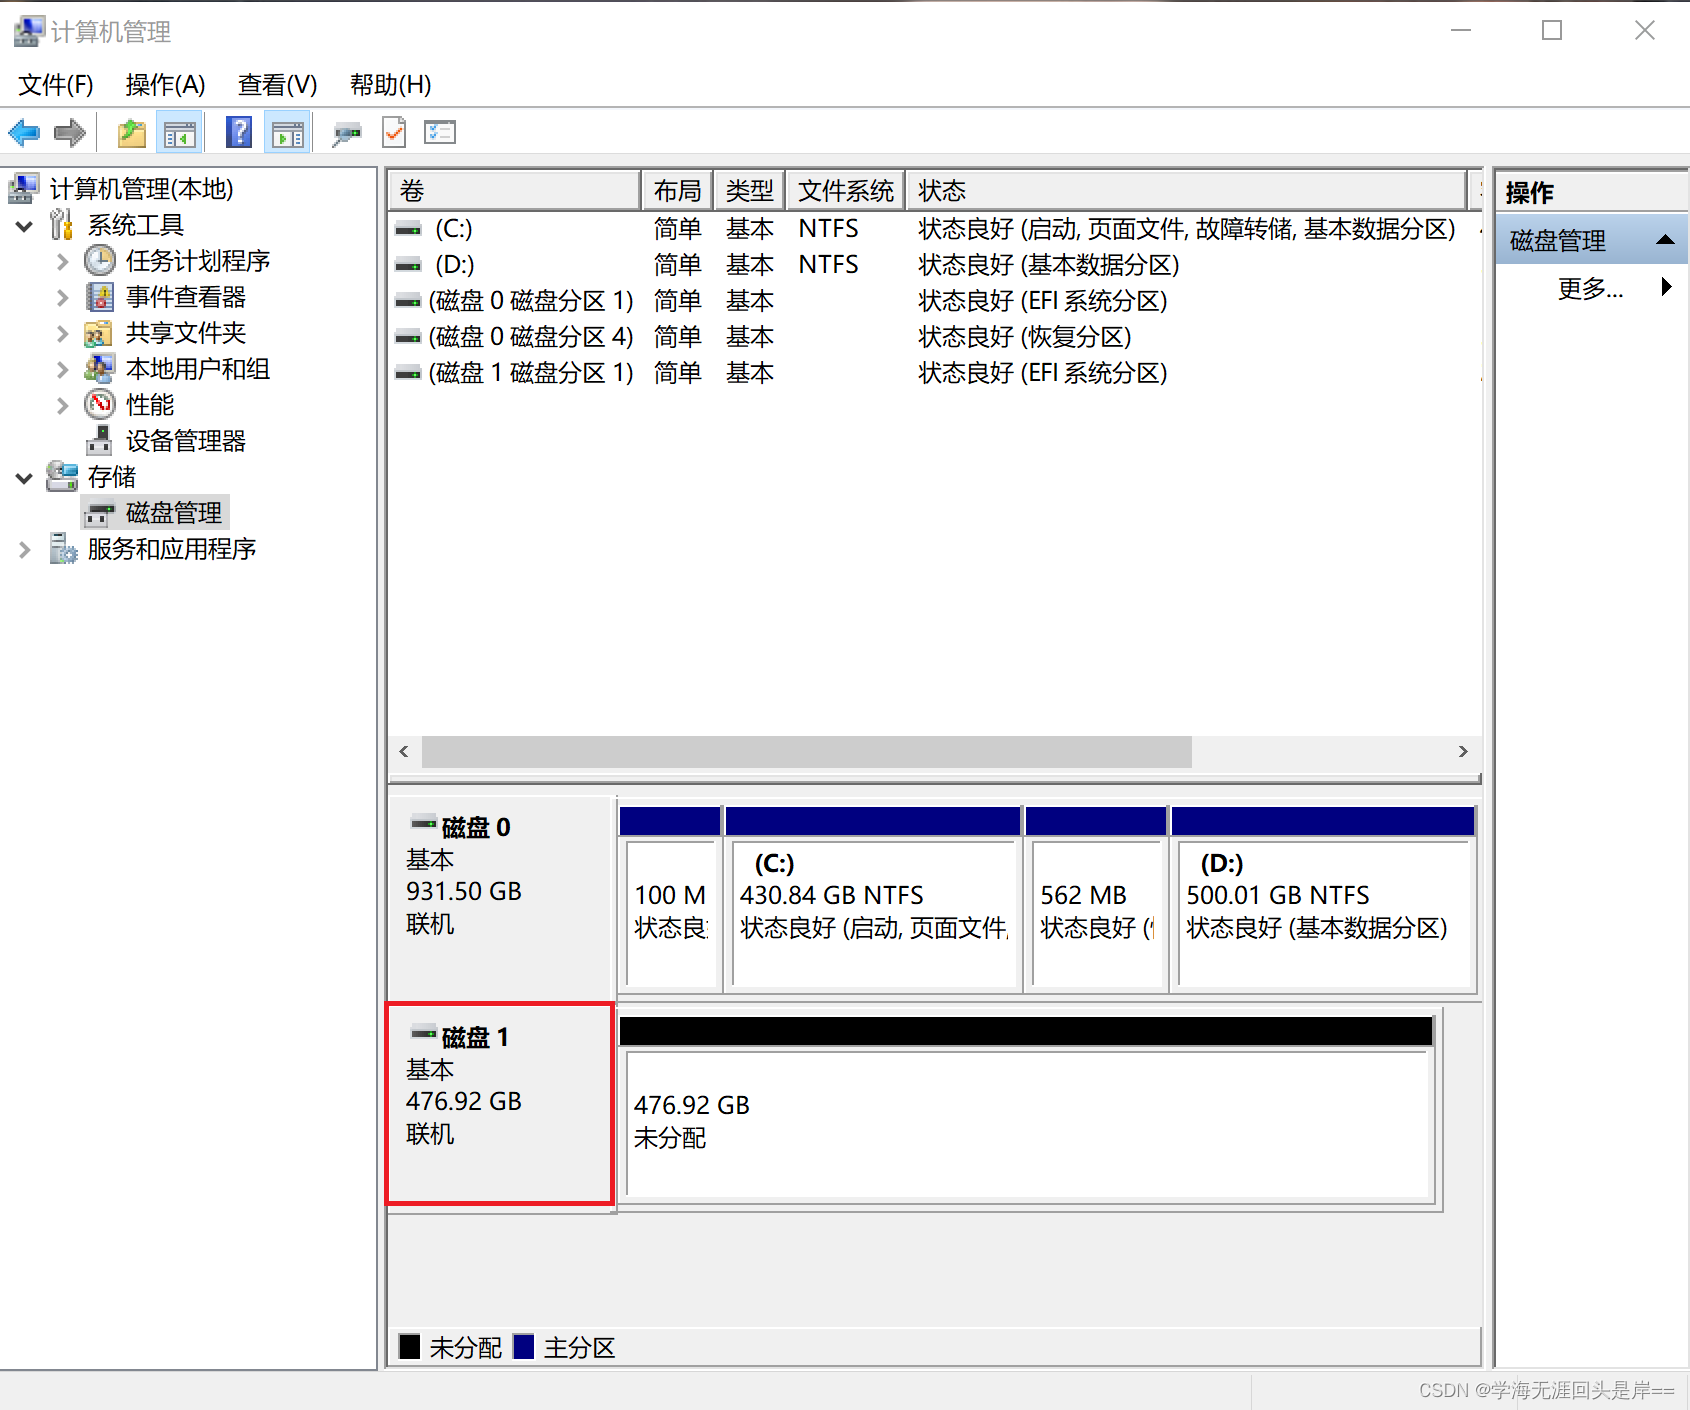Sort by the 文件系统 column header

pos(845,190)
